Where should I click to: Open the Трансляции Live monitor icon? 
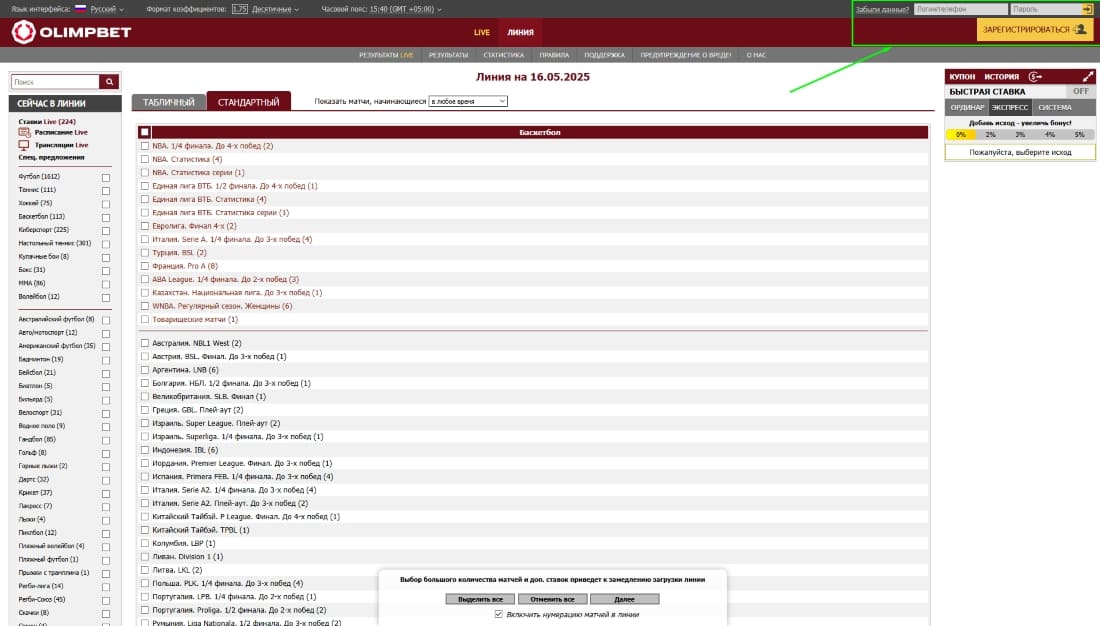point(24,145)
